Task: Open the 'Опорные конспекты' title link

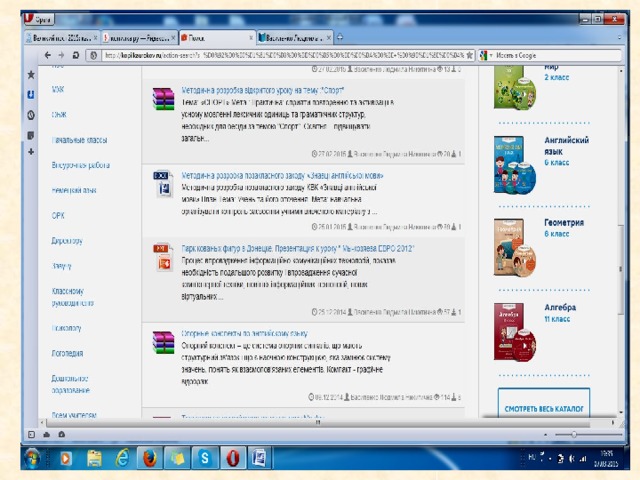Action: 244,333
